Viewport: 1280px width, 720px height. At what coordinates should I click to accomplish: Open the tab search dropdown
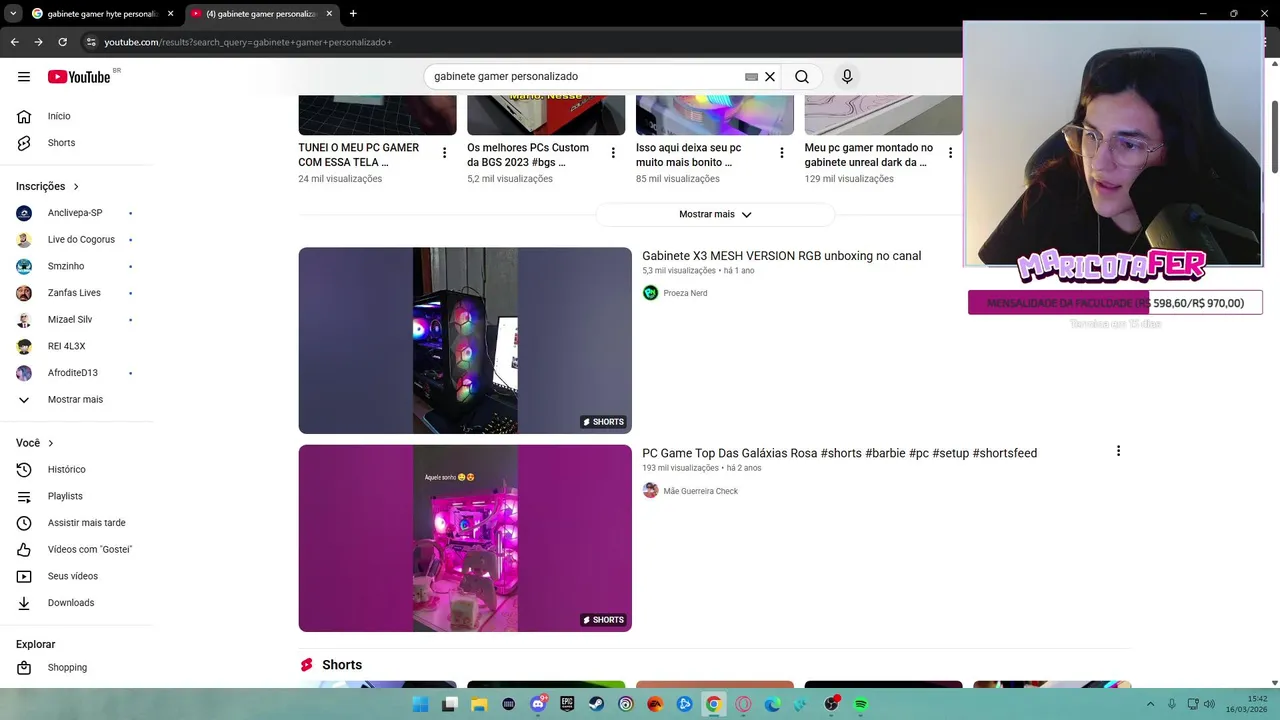[x=13, y=14]
